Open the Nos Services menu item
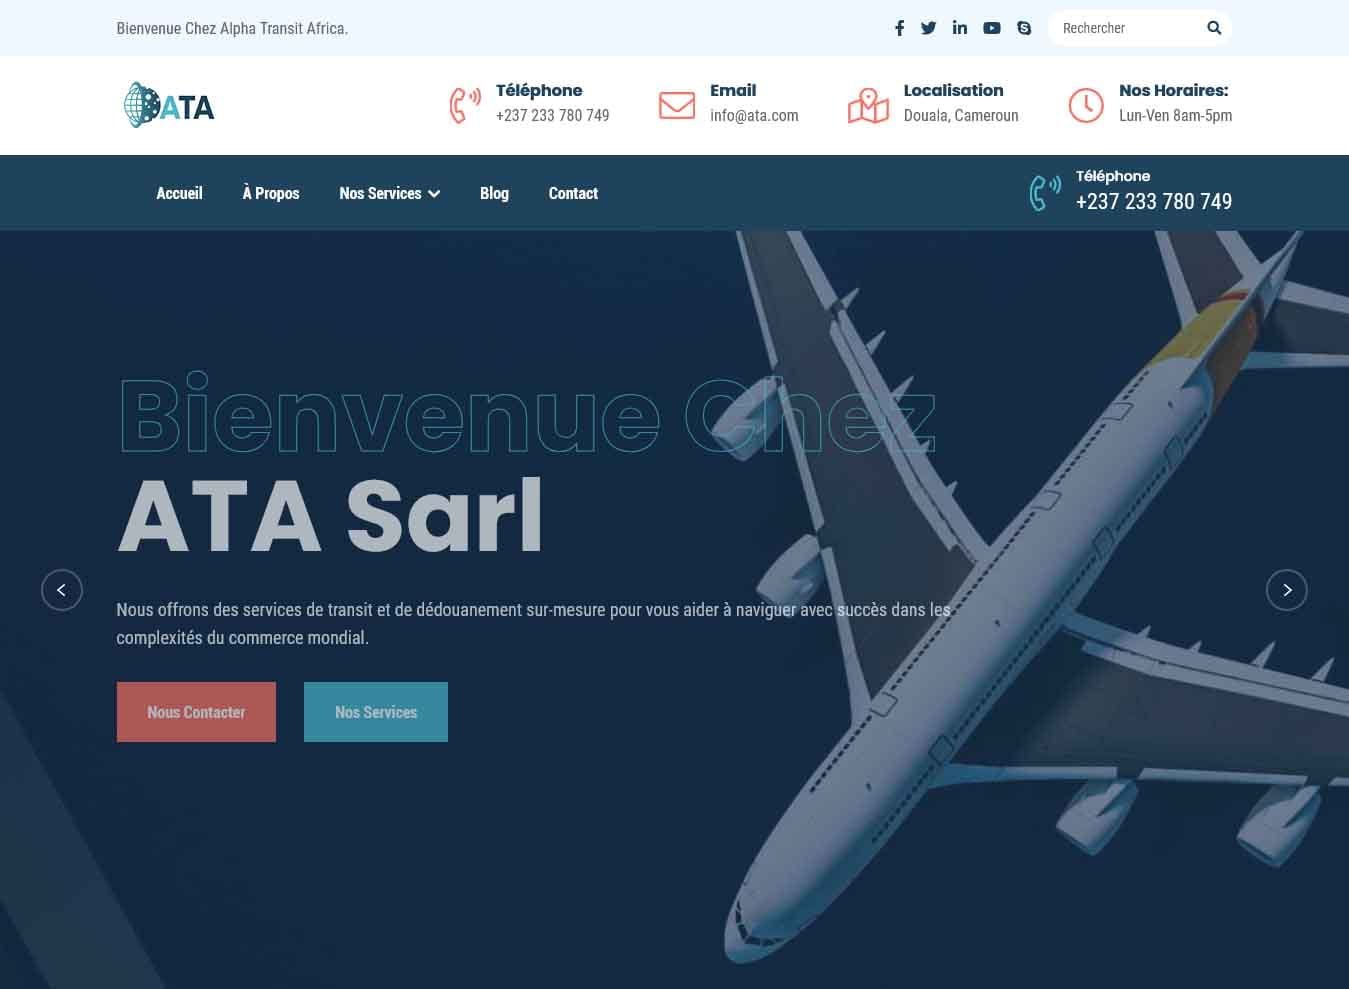This screenshot has height=989, width=1349. [x=380, y=193]
